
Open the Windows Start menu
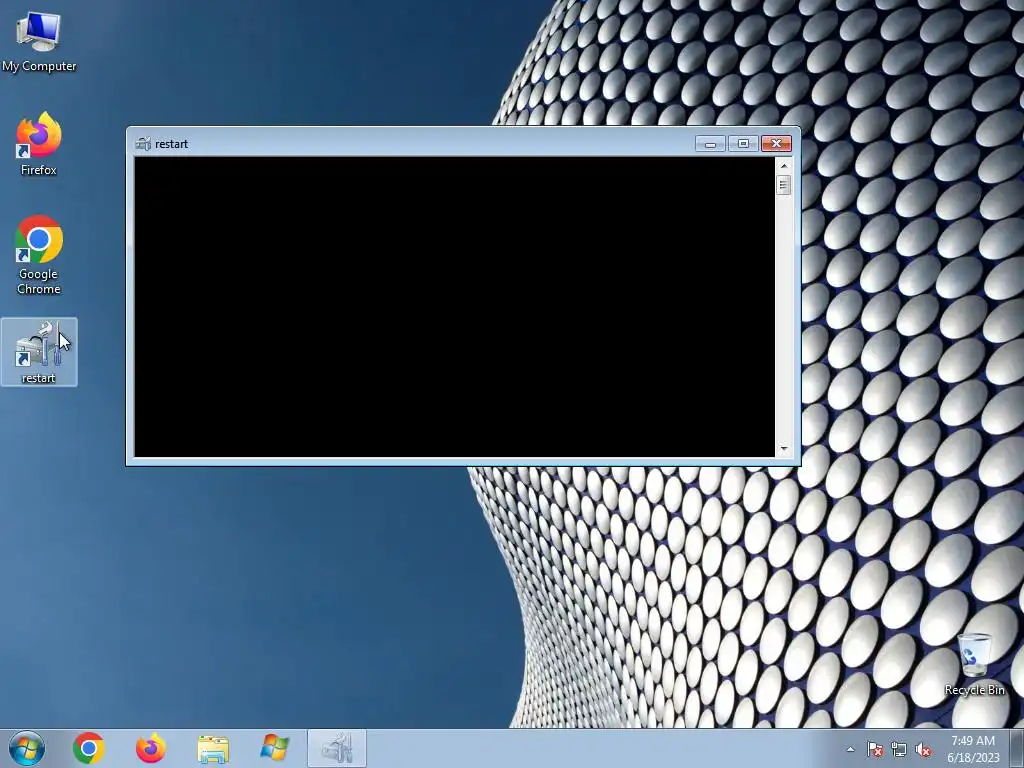[27, 748]
